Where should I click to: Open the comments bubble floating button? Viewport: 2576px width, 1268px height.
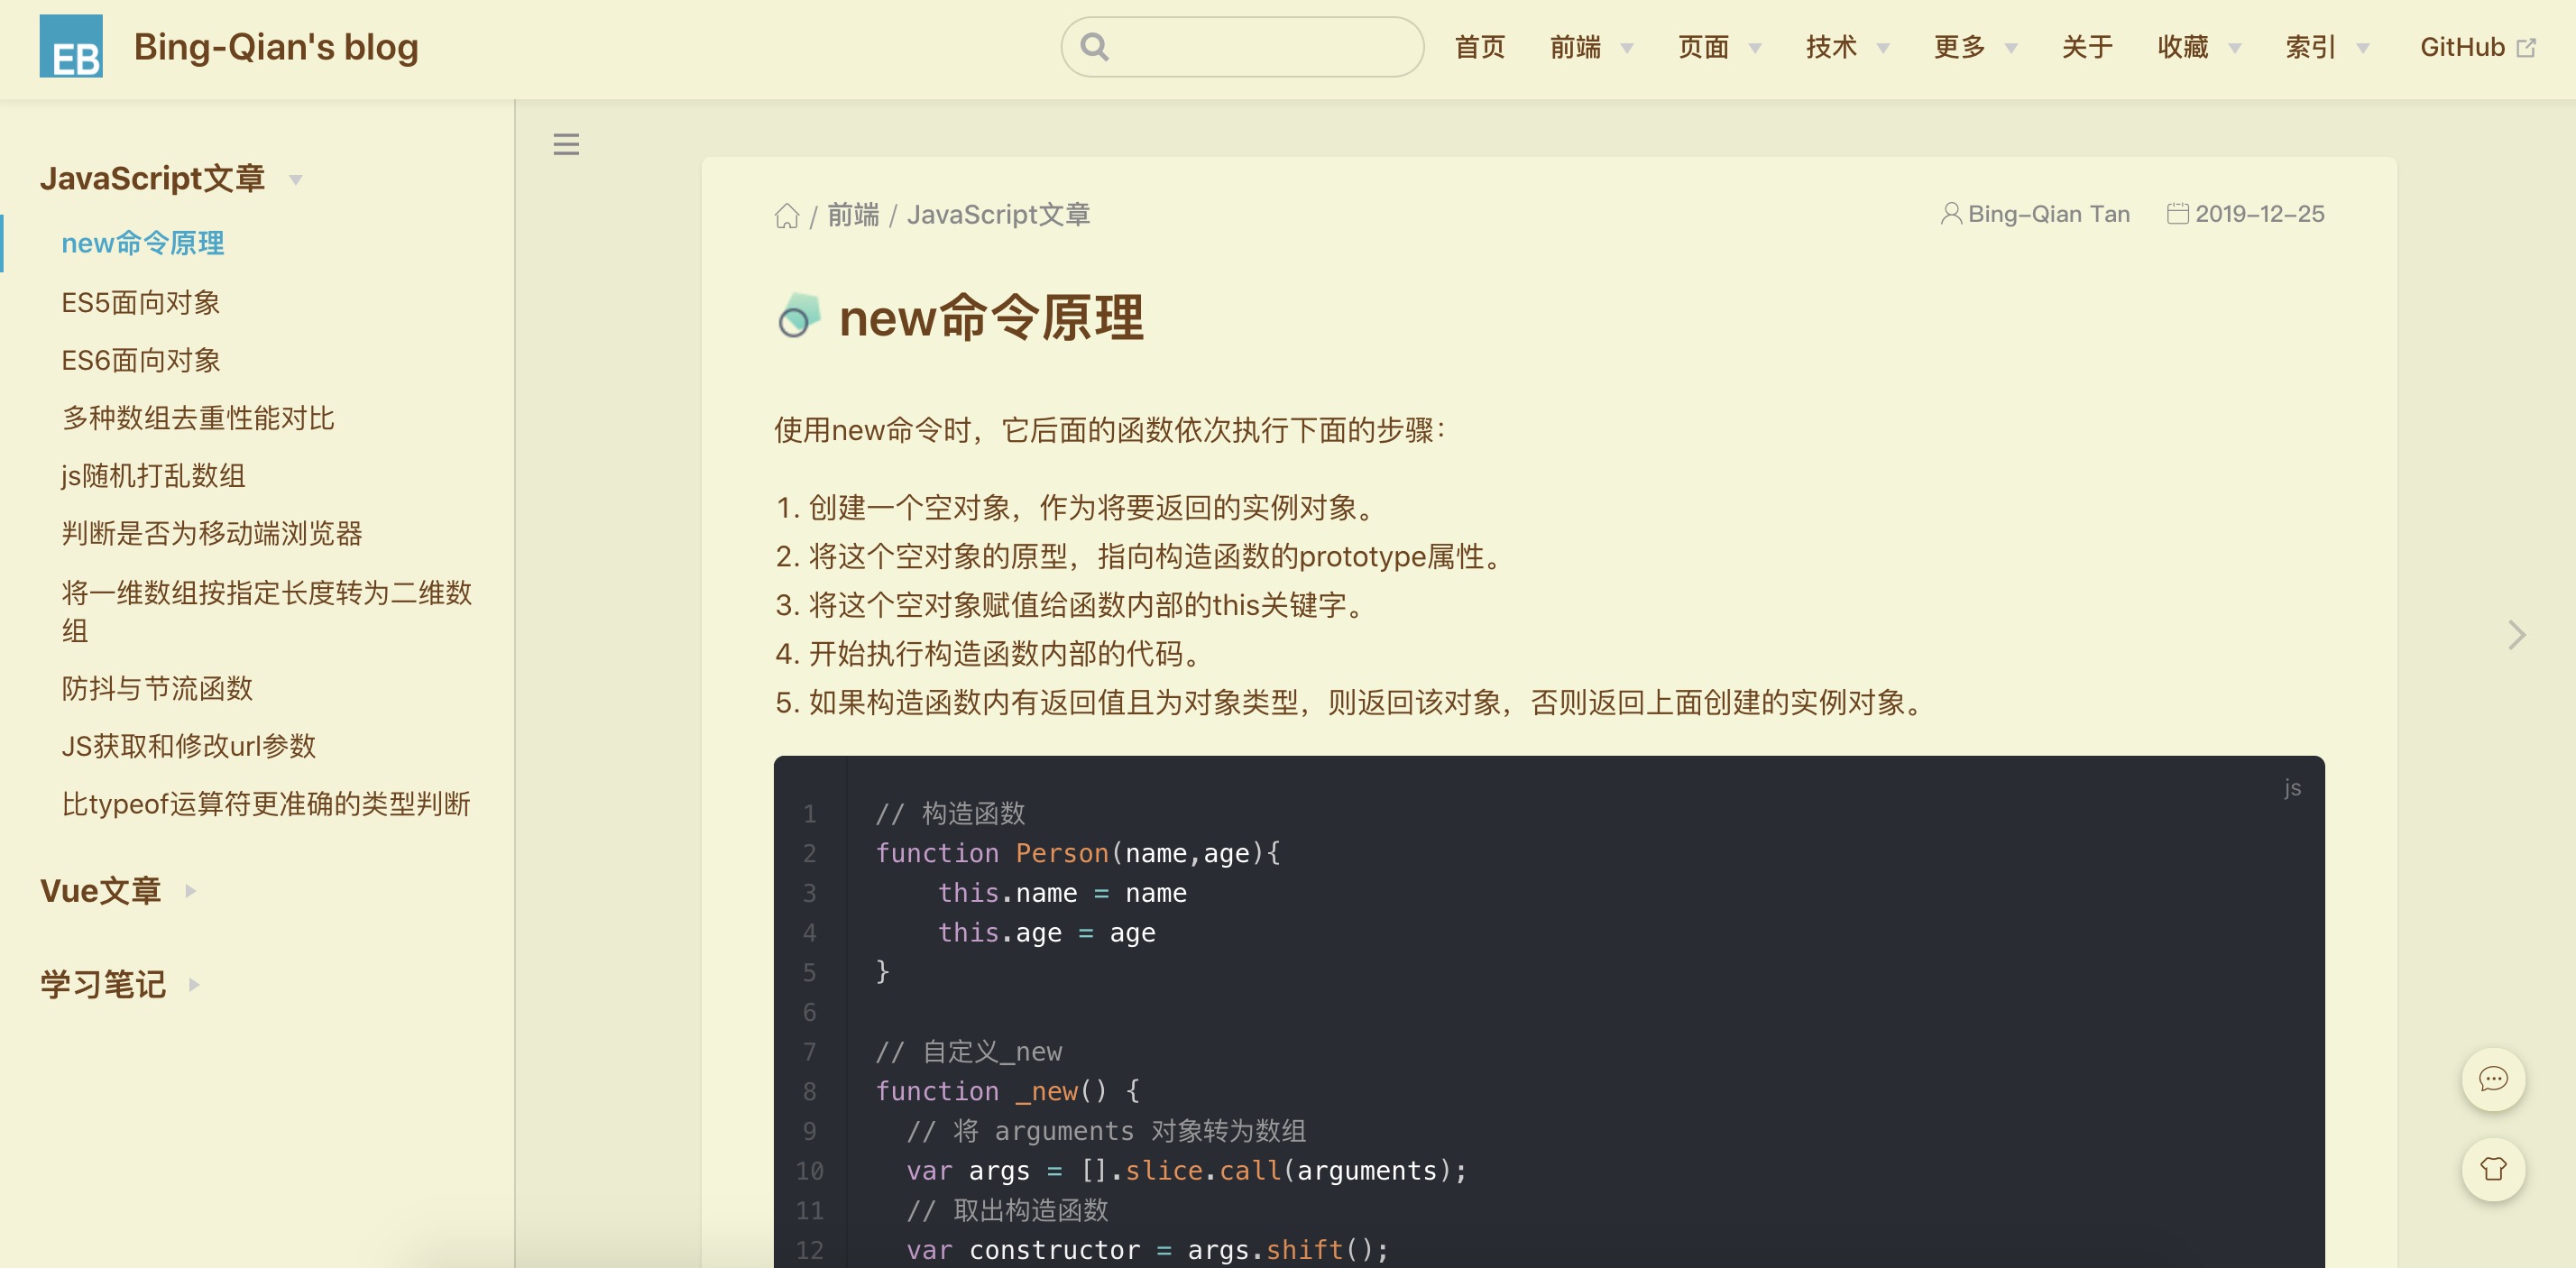point(2493,1079)
